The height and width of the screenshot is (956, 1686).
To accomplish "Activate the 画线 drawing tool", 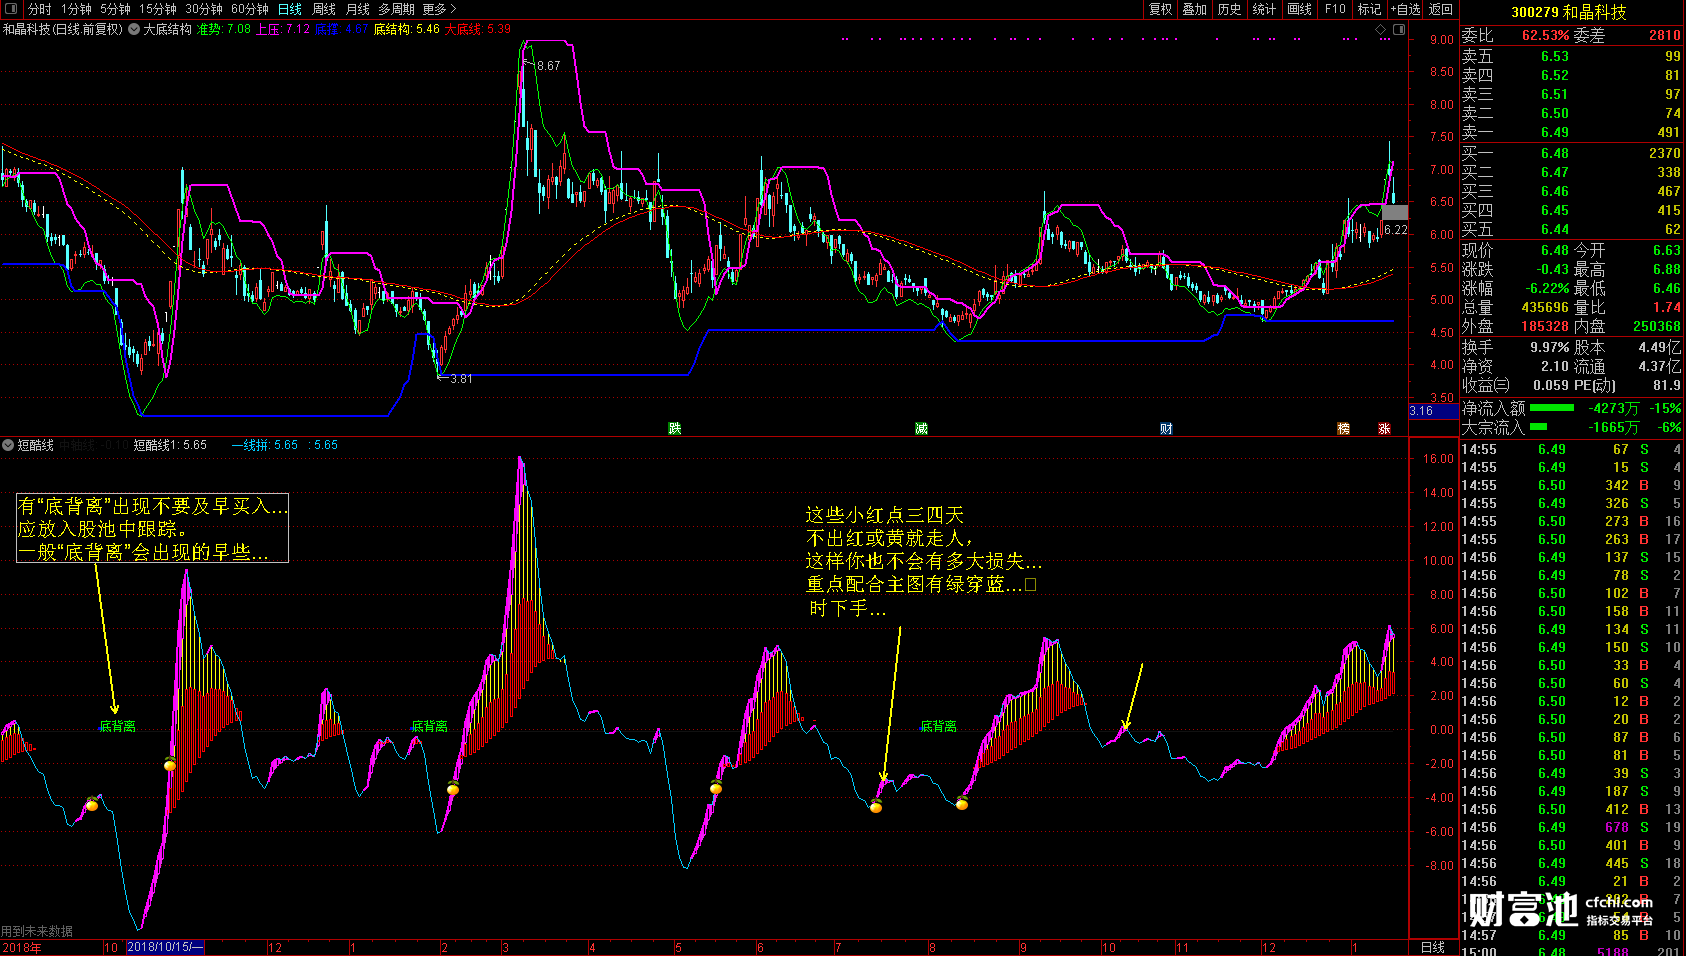I will pyautogui.click(x=1299, y=9).
